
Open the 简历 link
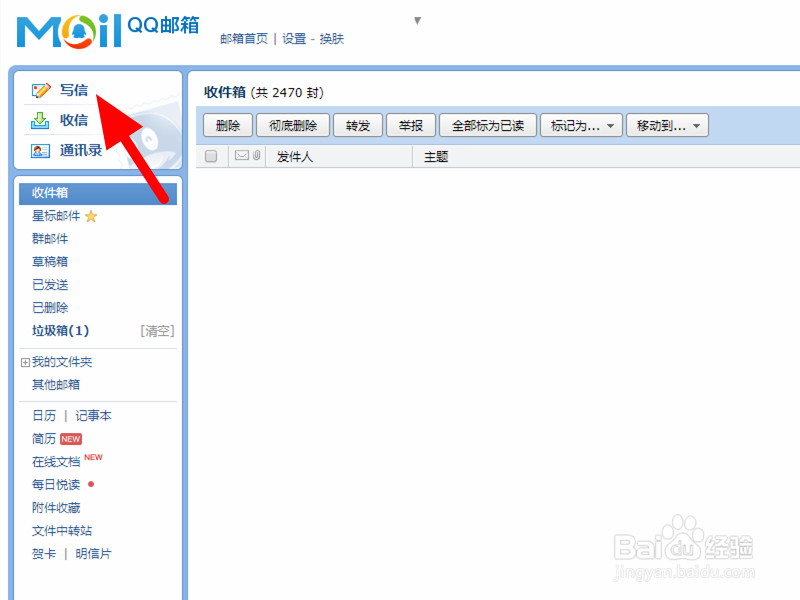44,439
